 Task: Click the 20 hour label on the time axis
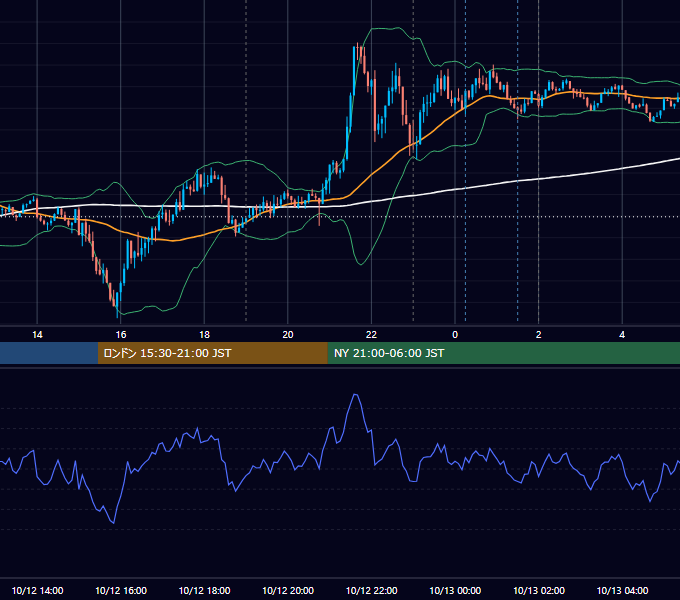point(288,335)
